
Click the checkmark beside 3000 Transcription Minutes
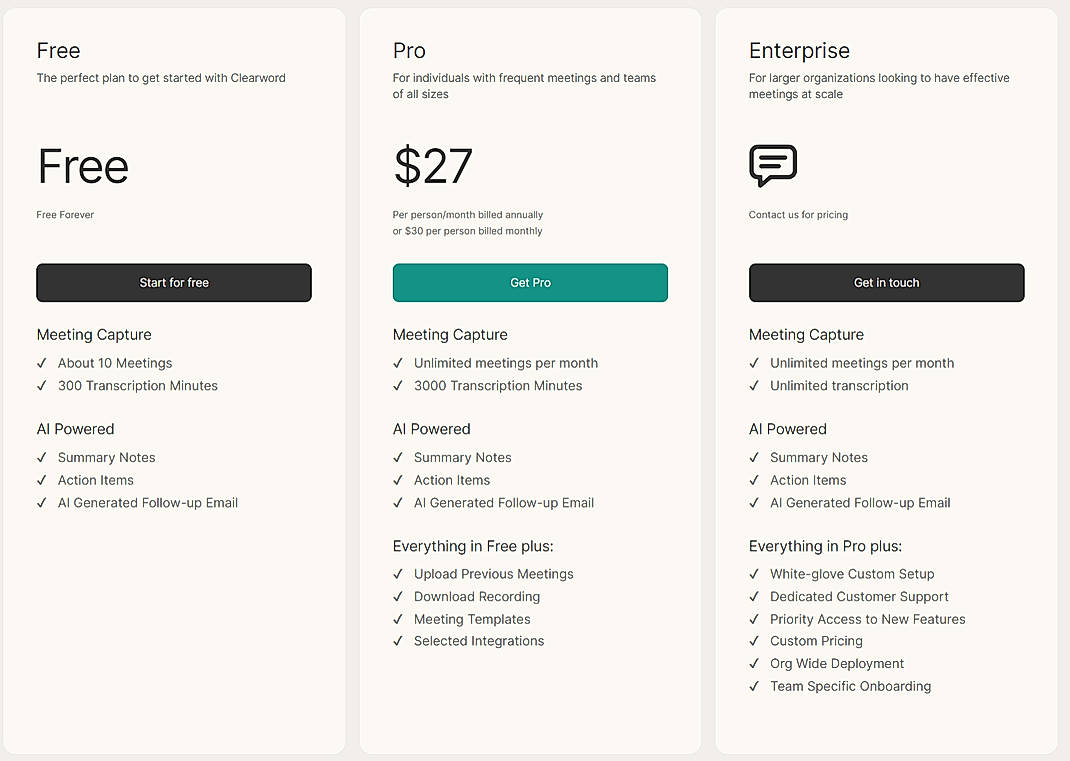pyautogui.click(x=397, y=386)
